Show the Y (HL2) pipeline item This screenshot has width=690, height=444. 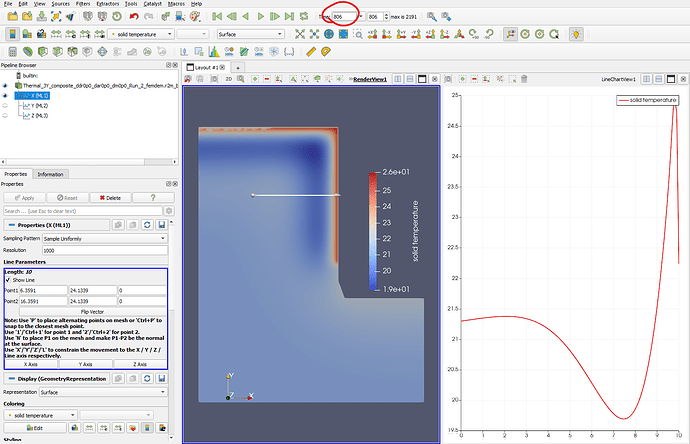point(5,103)
